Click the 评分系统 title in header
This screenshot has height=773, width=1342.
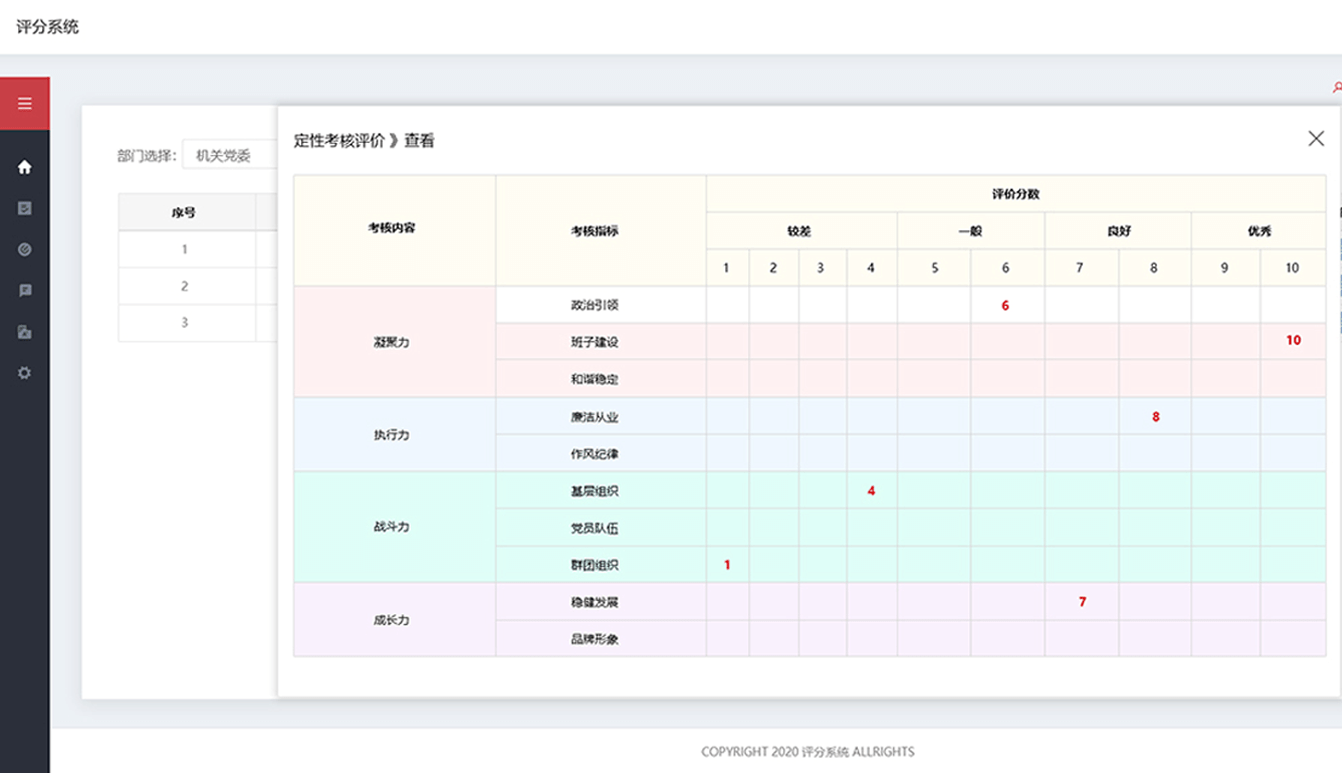click(47, 27)
